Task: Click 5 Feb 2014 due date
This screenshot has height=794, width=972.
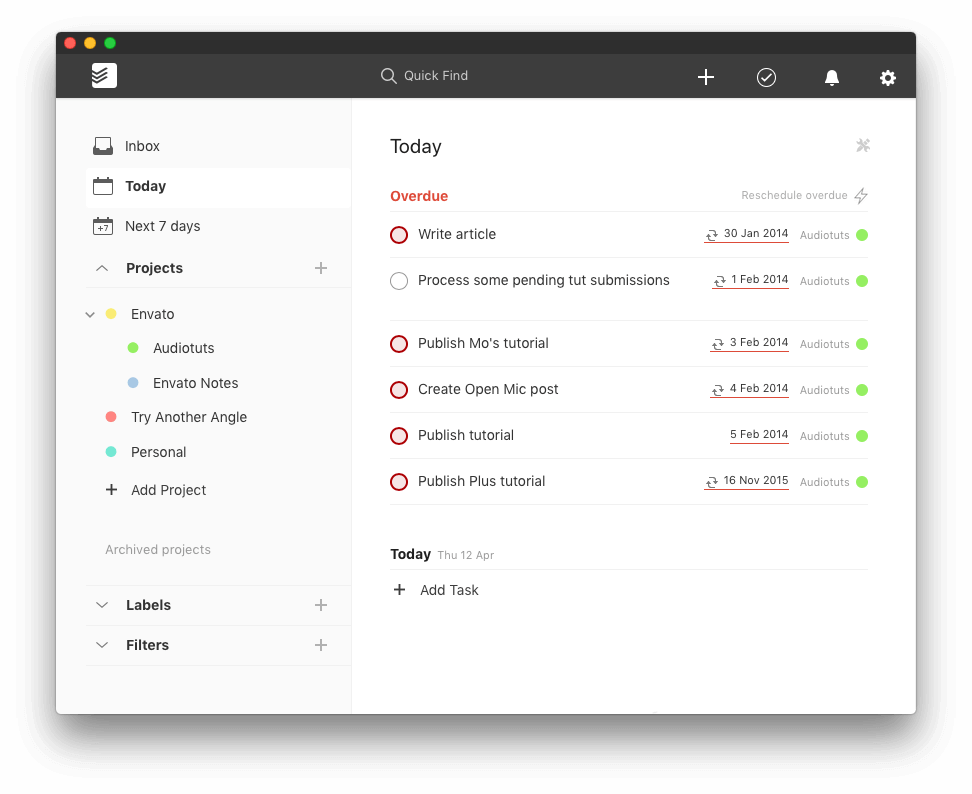Action: (x=759, y=434)
